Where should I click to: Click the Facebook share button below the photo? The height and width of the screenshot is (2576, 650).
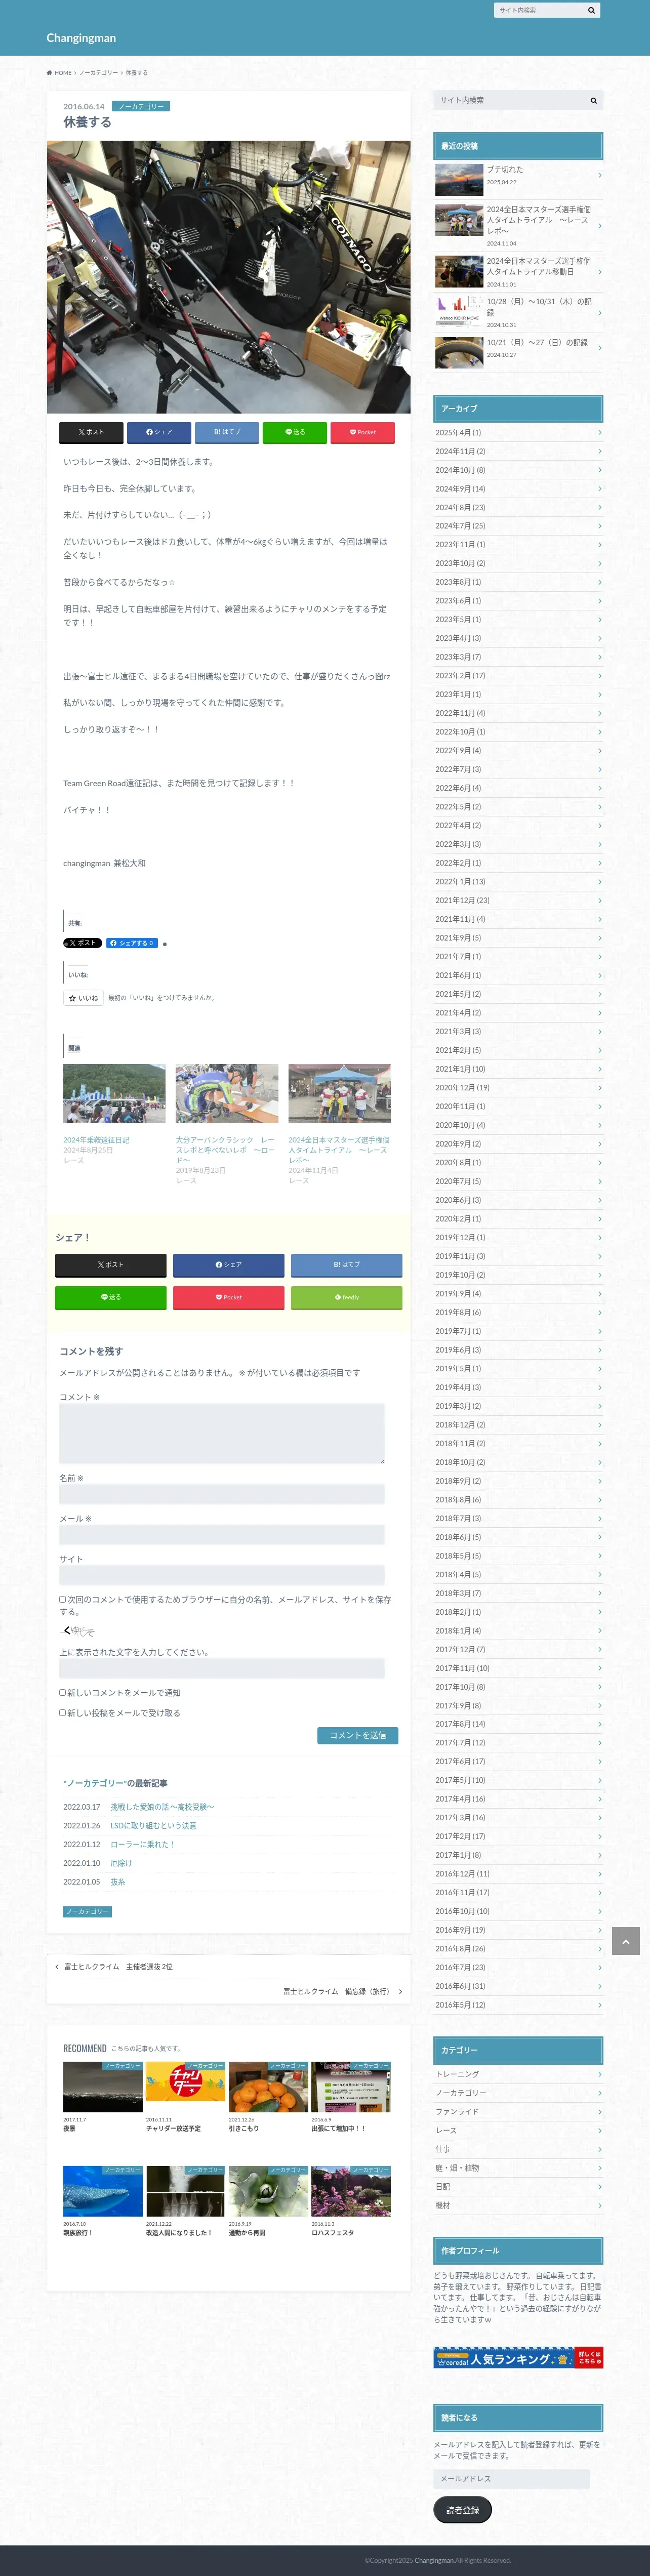click(x=159, y=432)
